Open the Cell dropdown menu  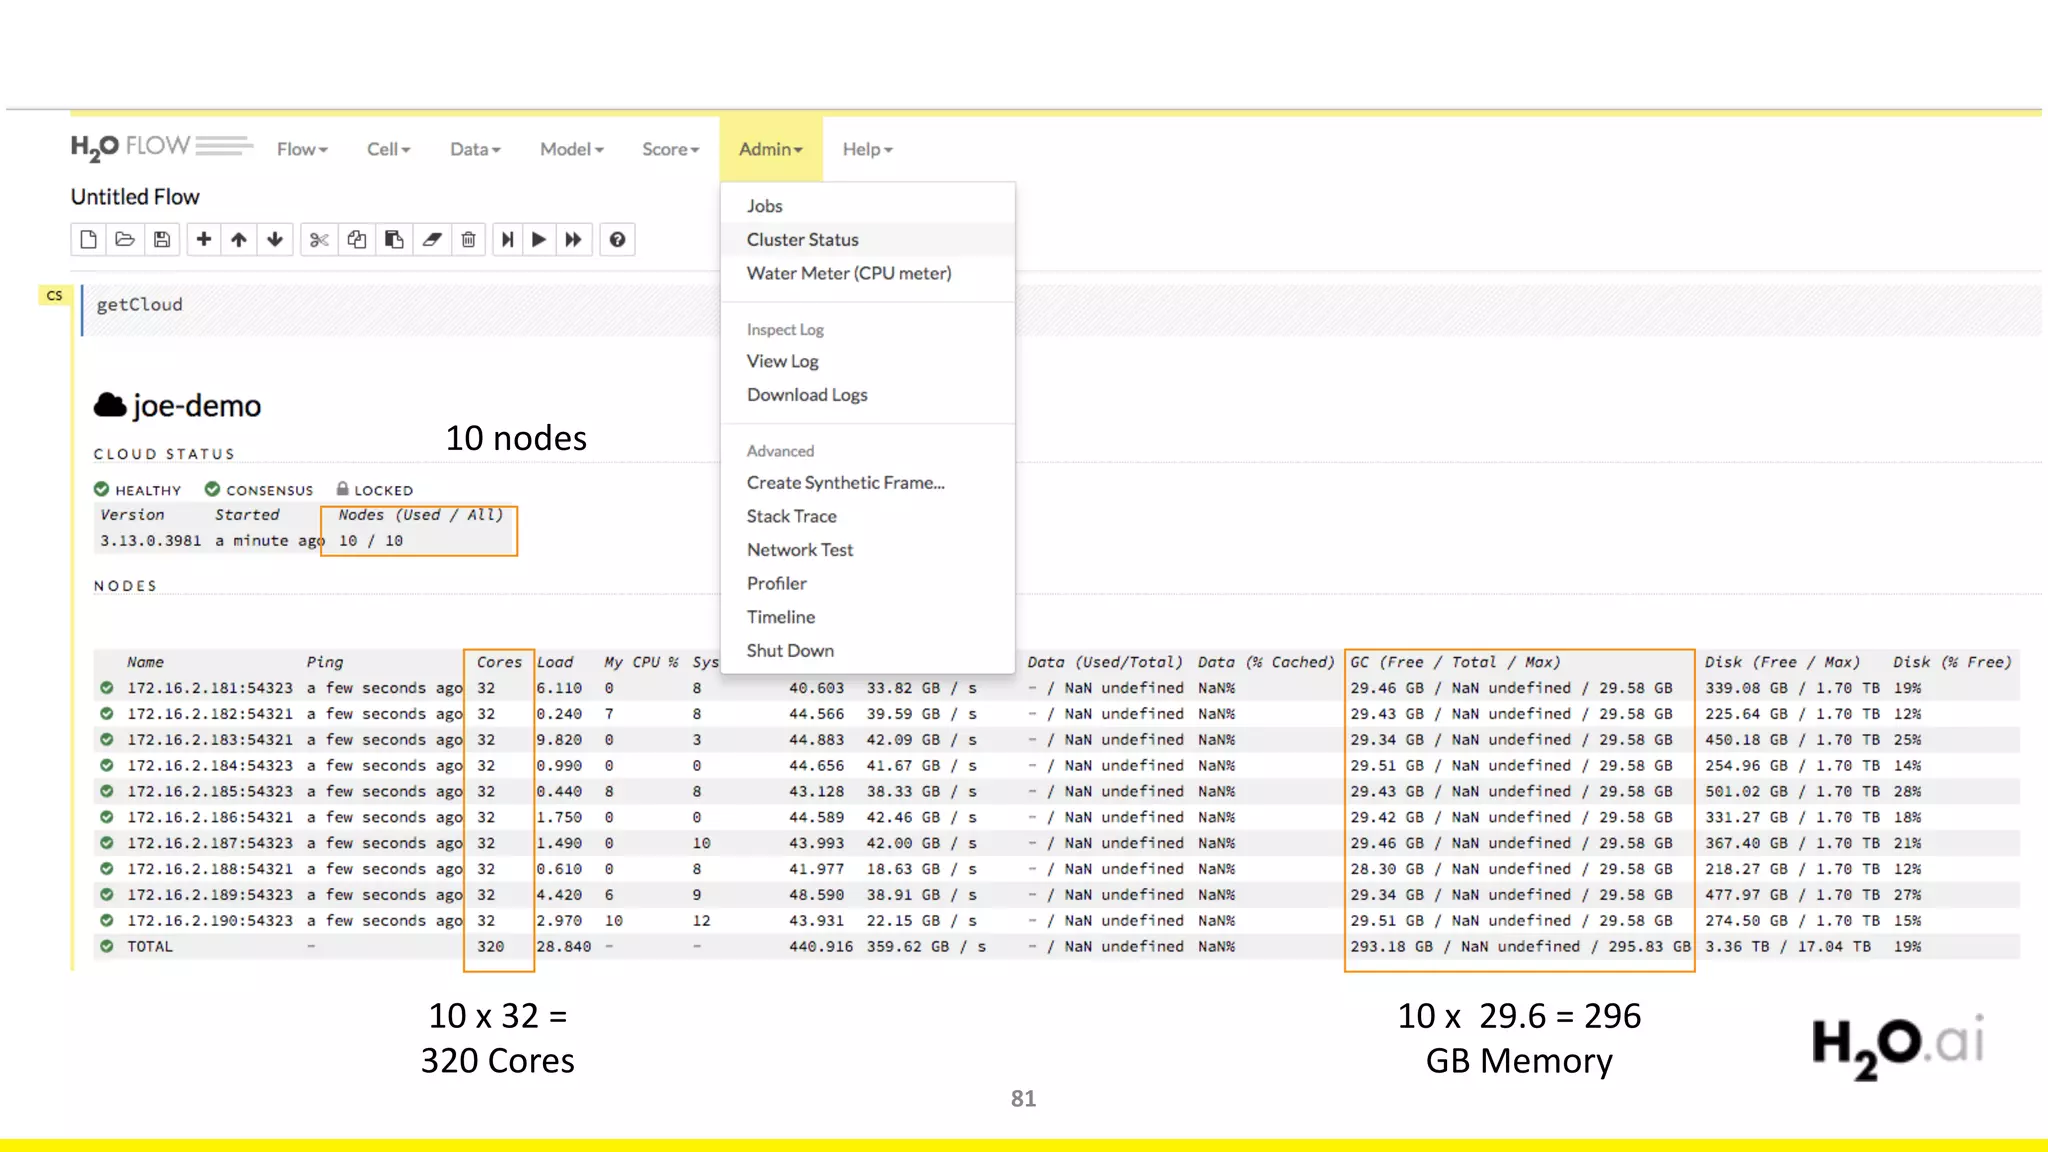click(x=388, y=149)
